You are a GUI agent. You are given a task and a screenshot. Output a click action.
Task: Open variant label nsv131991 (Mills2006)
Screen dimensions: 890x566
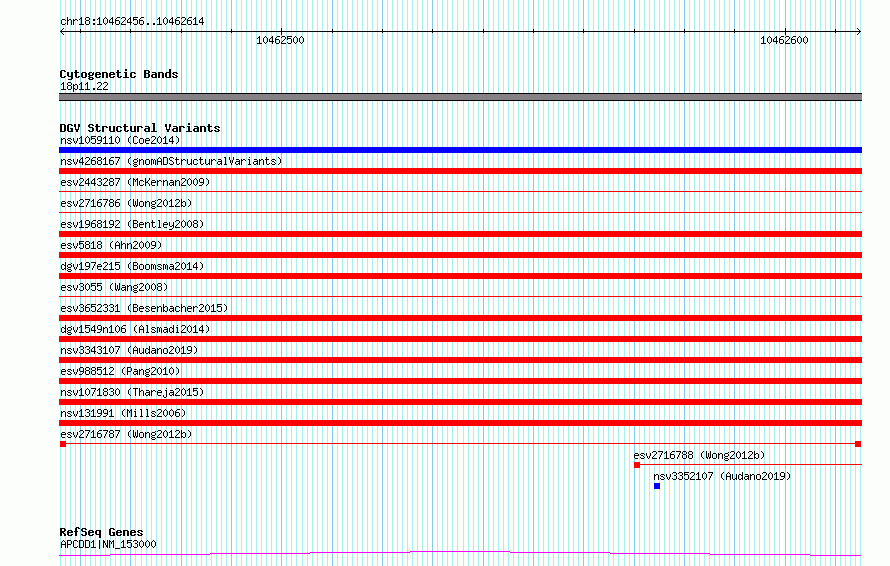(123, 413)
